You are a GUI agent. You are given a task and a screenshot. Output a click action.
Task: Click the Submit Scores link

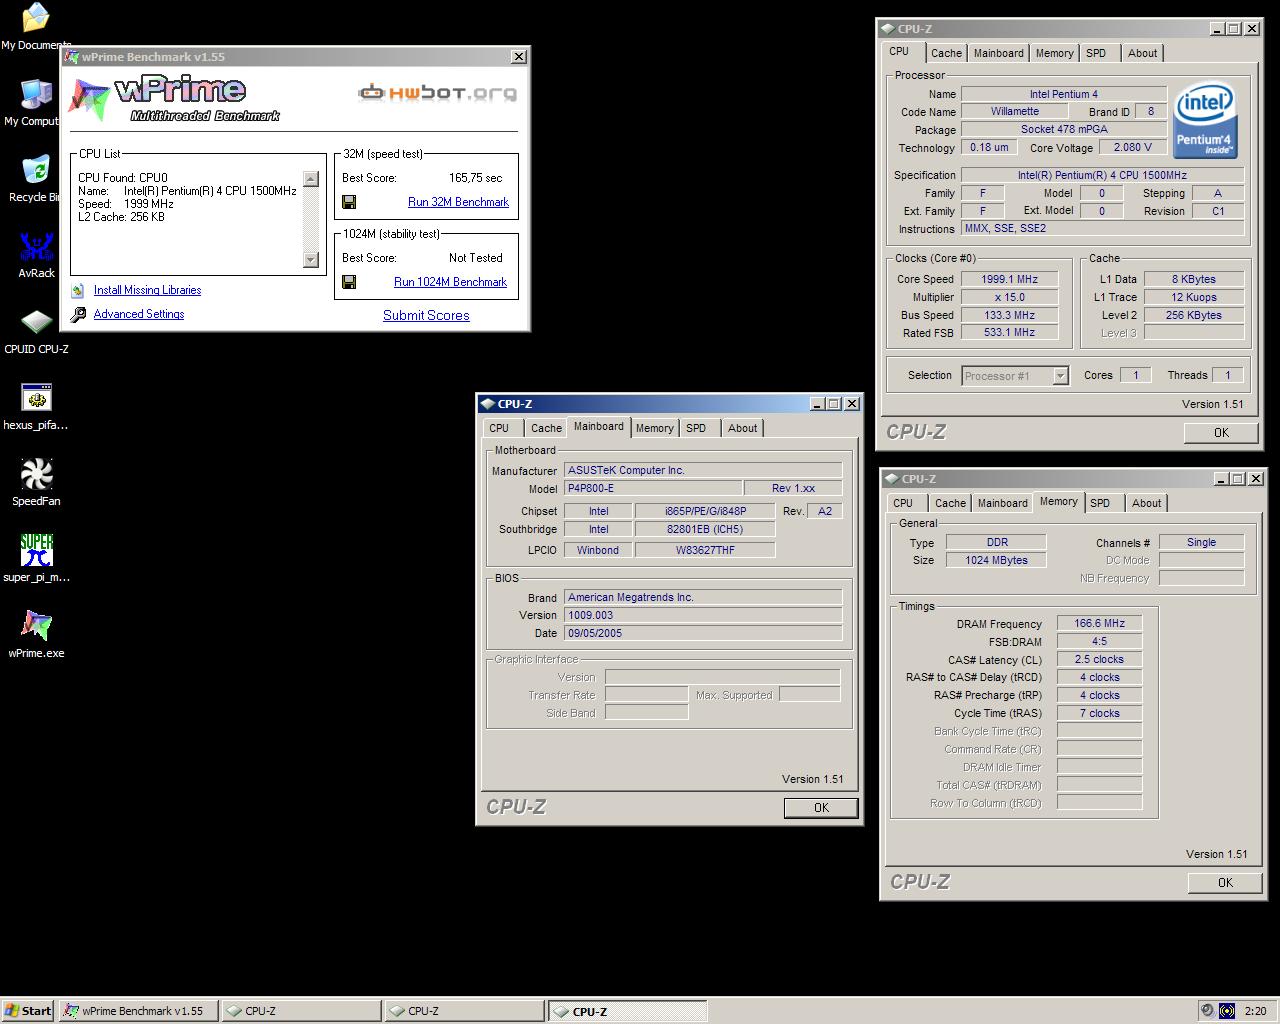[x=426, y=315]
